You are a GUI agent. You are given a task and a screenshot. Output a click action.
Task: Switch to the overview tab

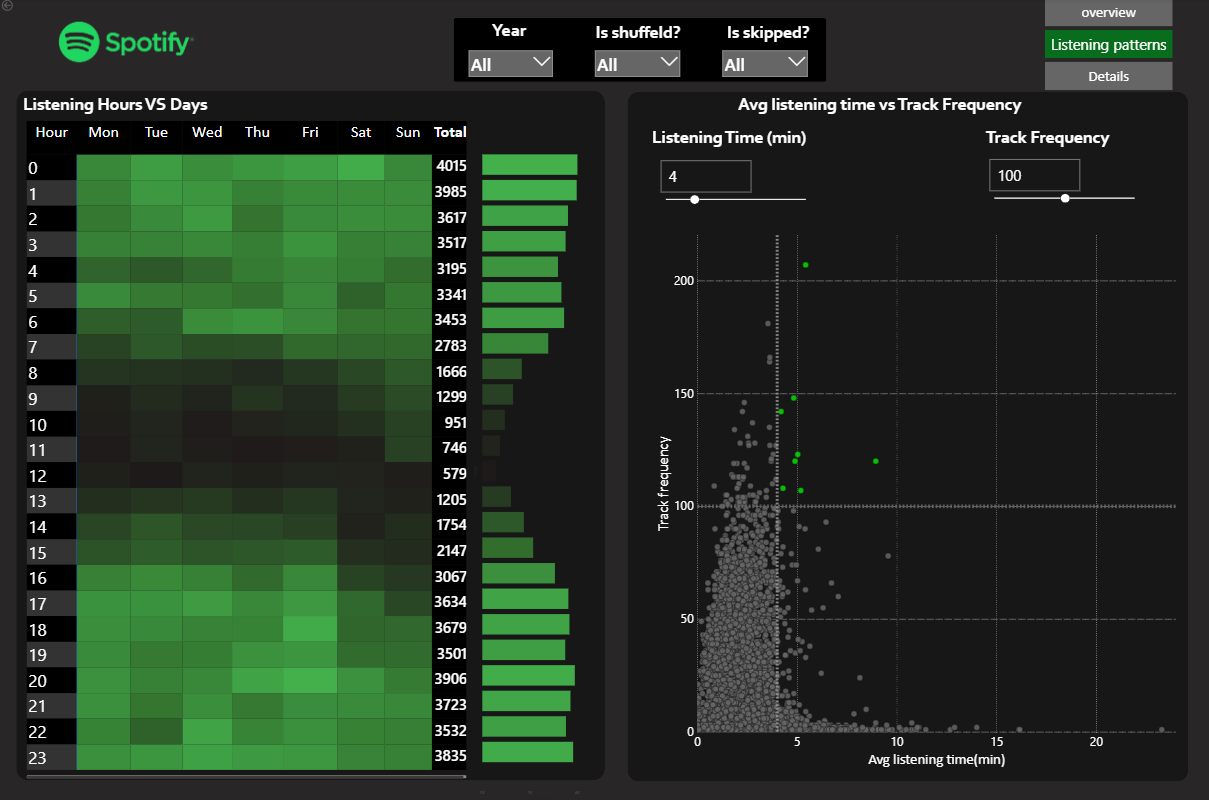(x=1107, y=12)
